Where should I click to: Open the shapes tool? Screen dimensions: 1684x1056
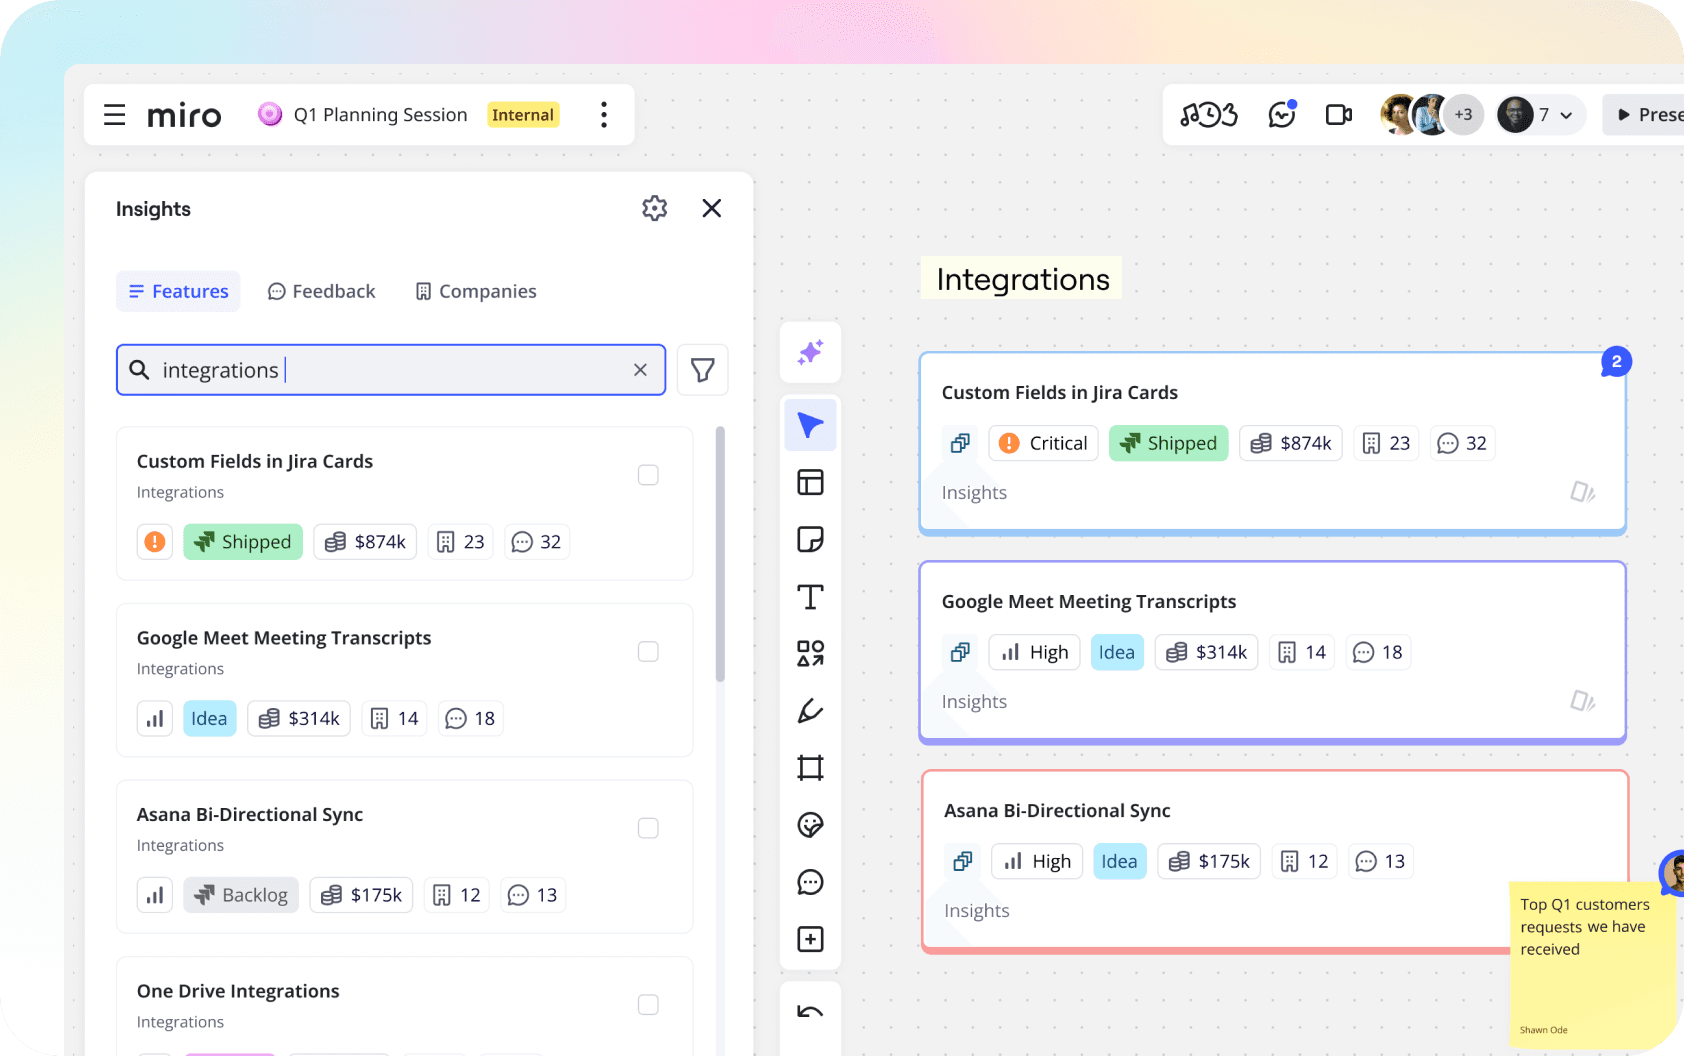point(810,654)
